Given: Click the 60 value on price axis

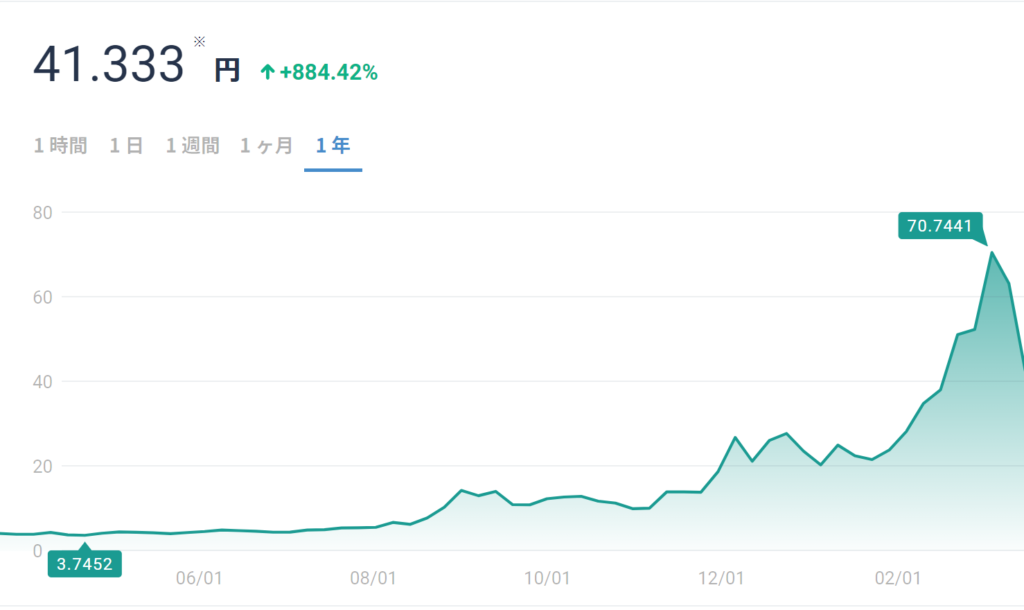Looking at the screenshot, I should [x=42, y=297].
